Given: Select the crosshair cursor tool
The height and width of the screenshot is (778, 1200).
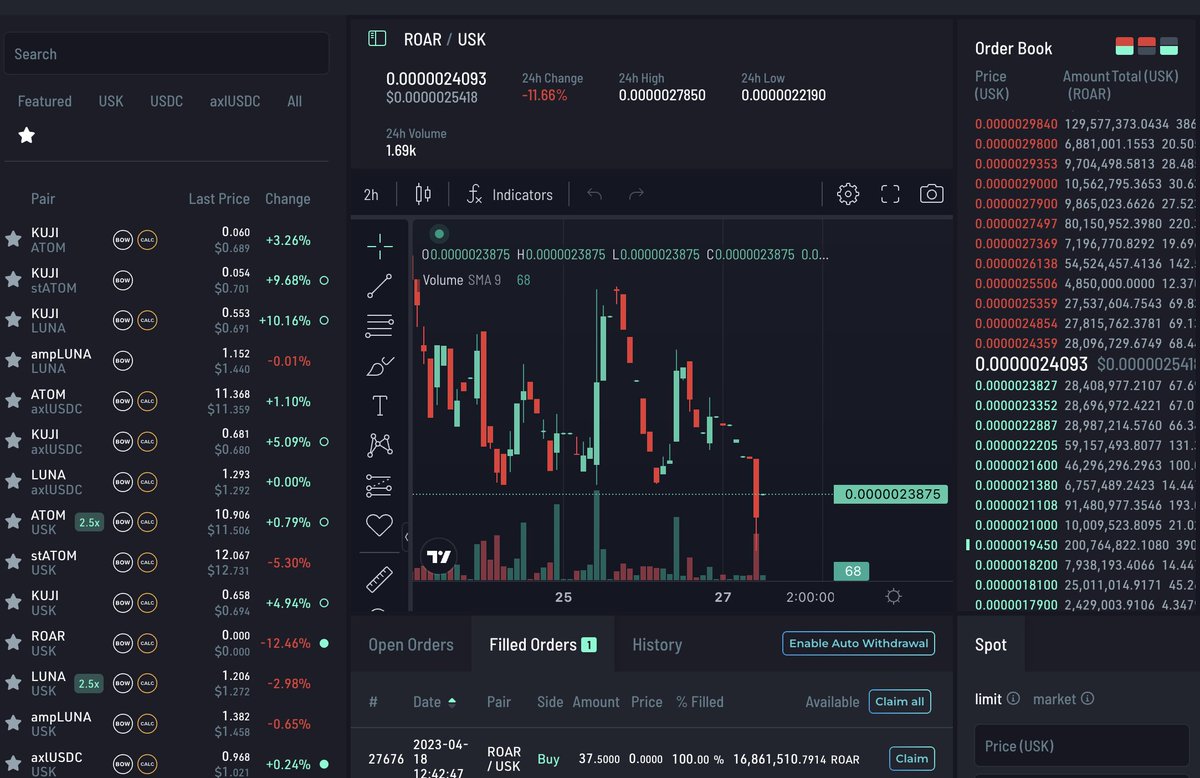Looking at the screenshot, I should (380, 245).
